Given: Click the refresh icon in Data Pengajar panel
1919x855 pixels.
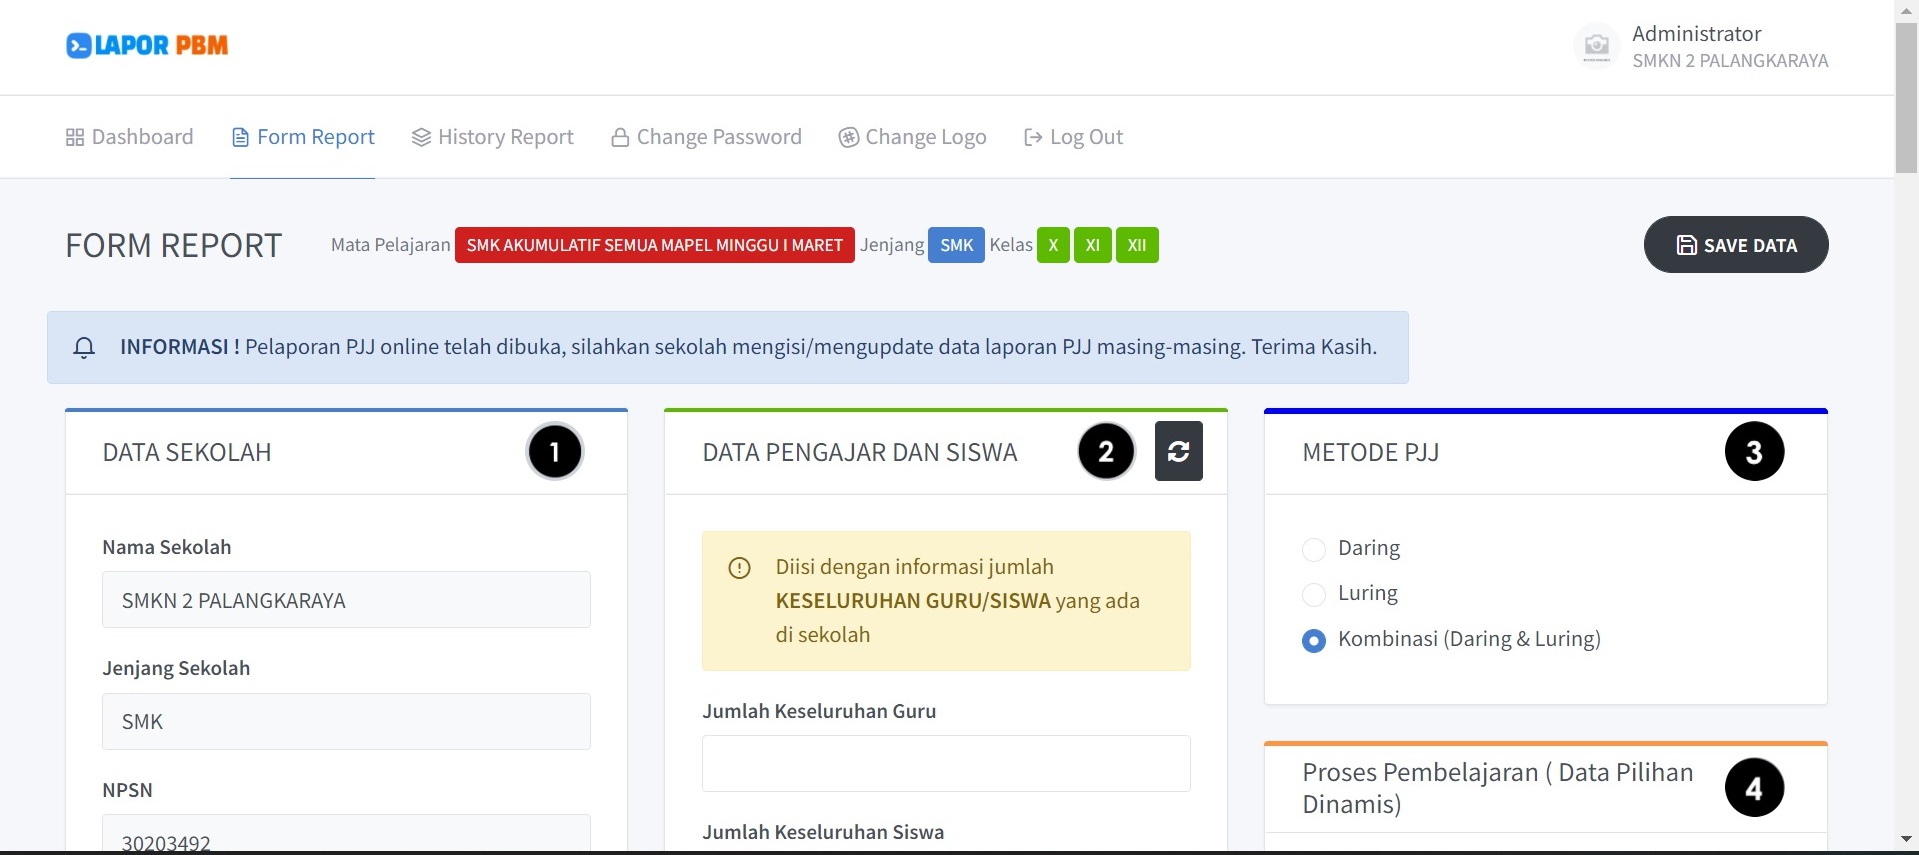Looking at the screenshot, I should click(x=1178, y=452).
